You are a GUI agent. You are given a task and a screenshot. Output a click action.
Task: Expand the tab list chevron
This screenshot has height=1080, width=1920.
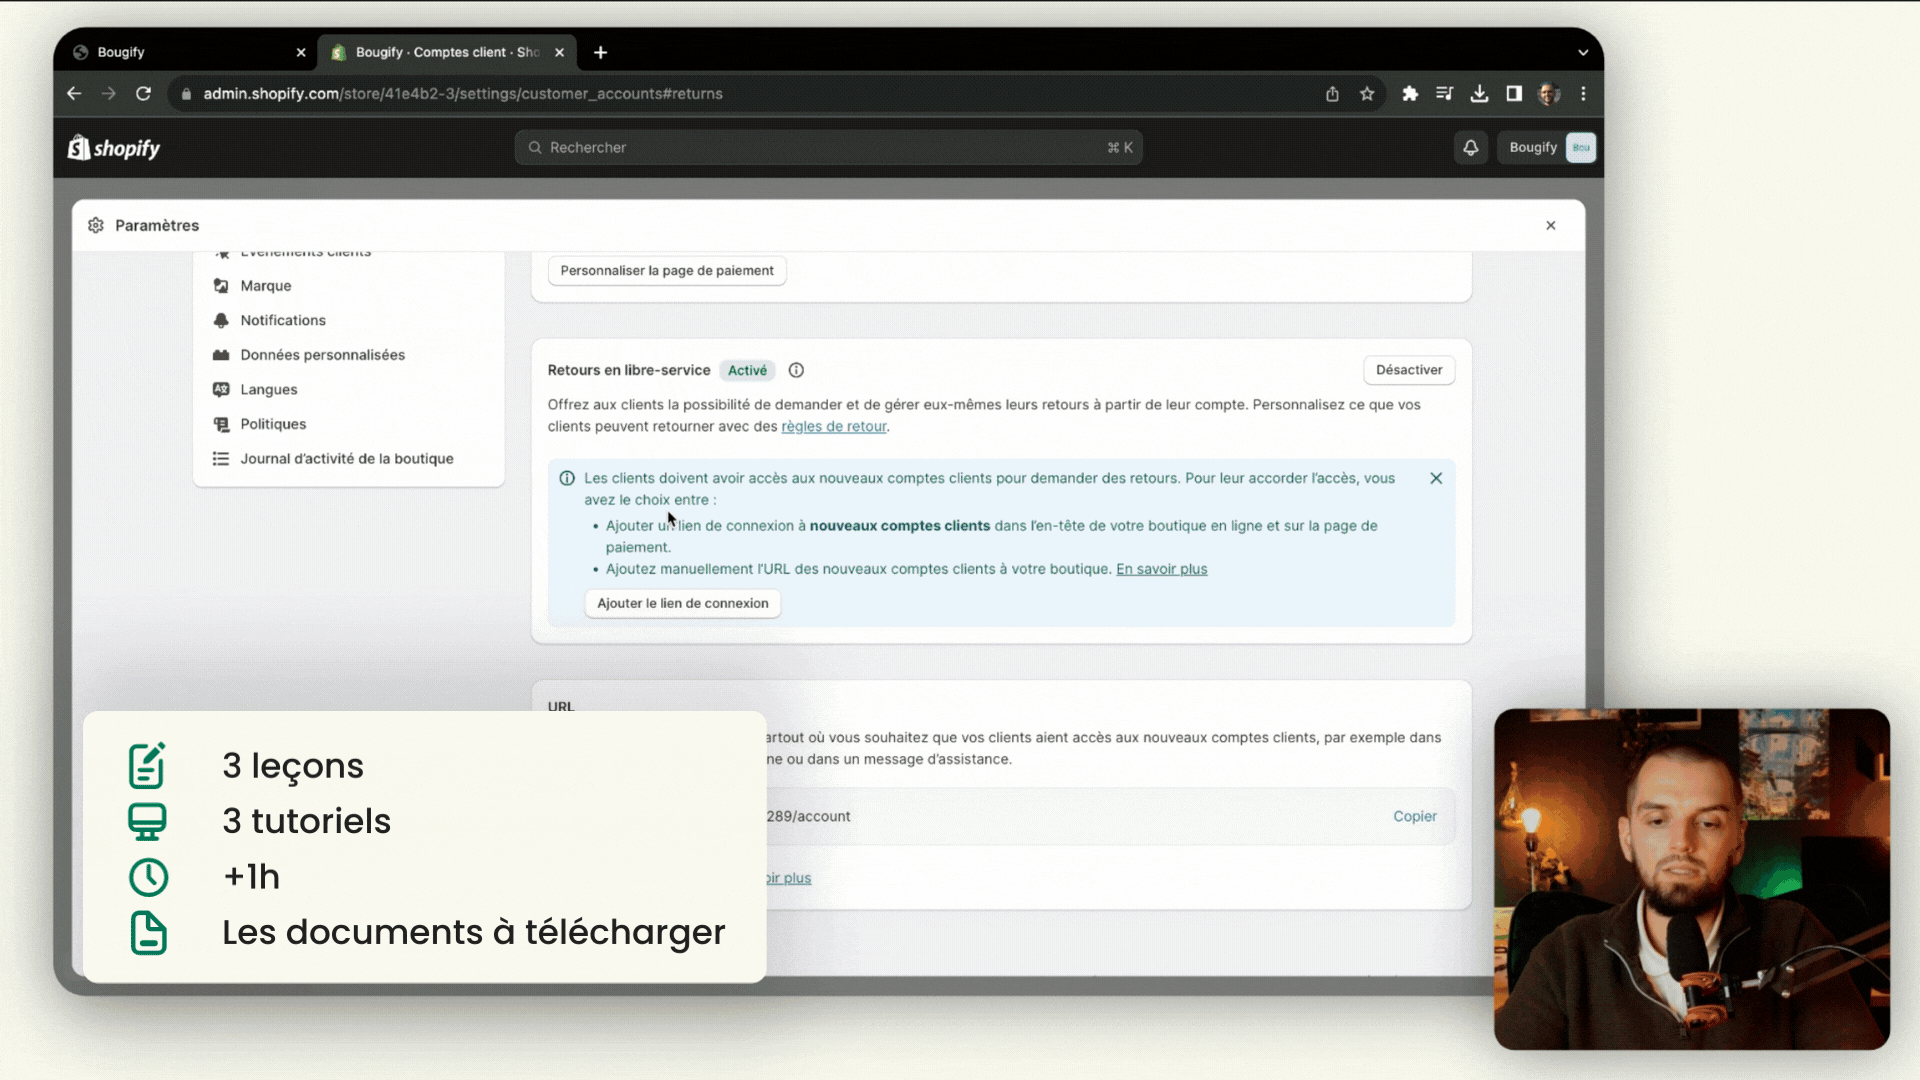tap(1583, 52)
